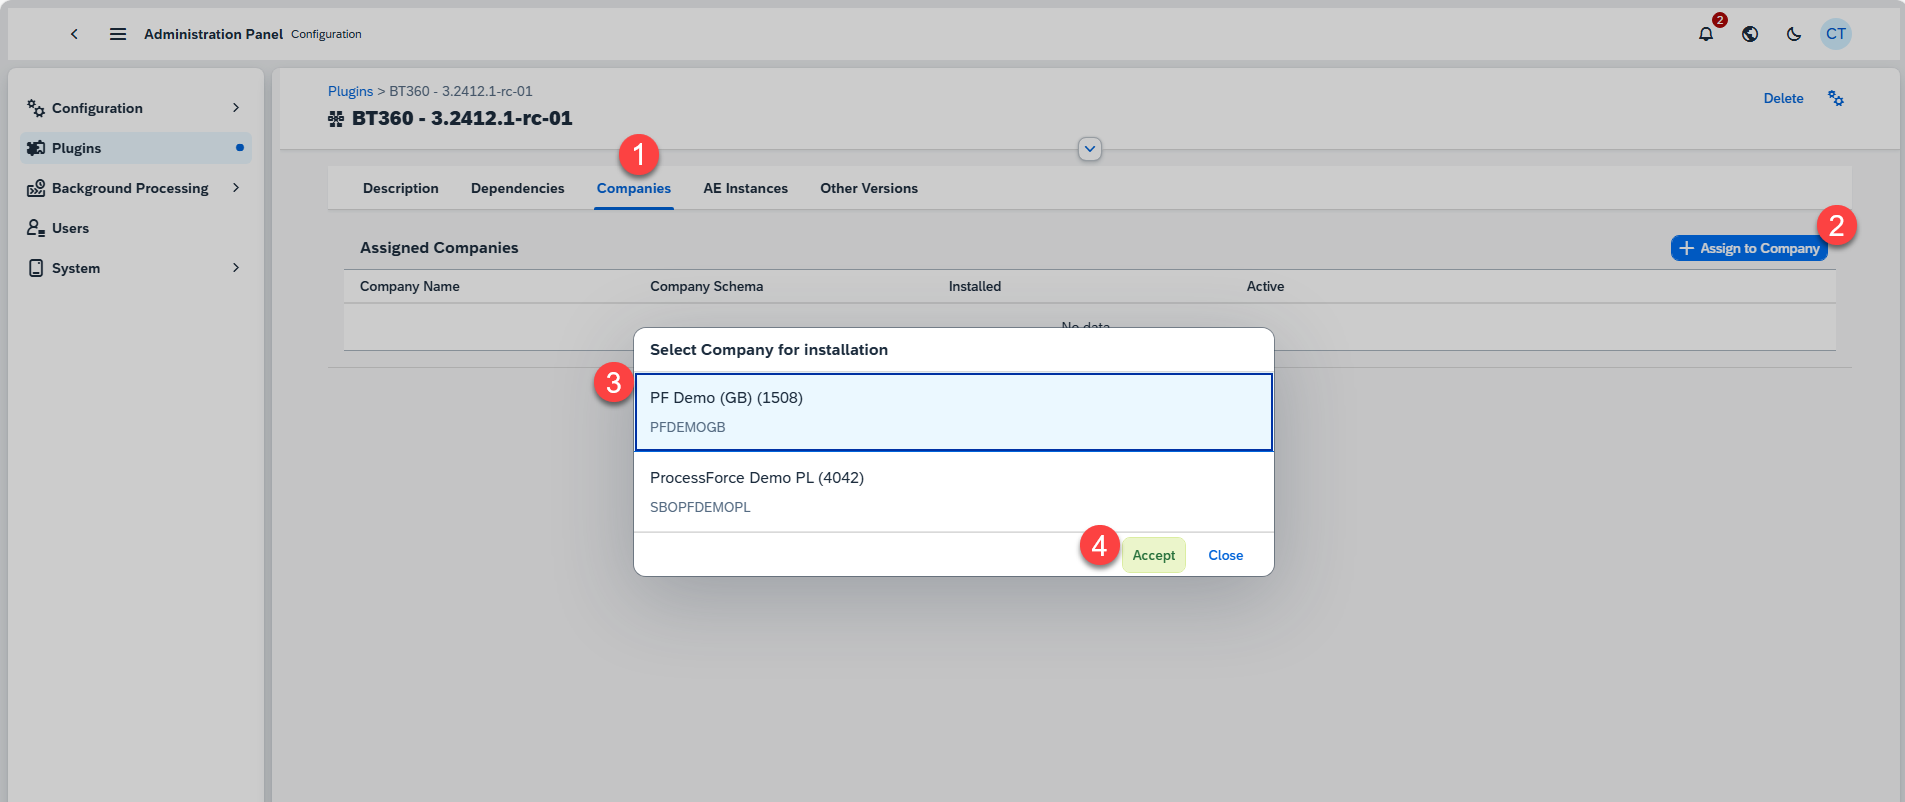Open the globe language icon
1905x802 pixels.
(1750, 34)
